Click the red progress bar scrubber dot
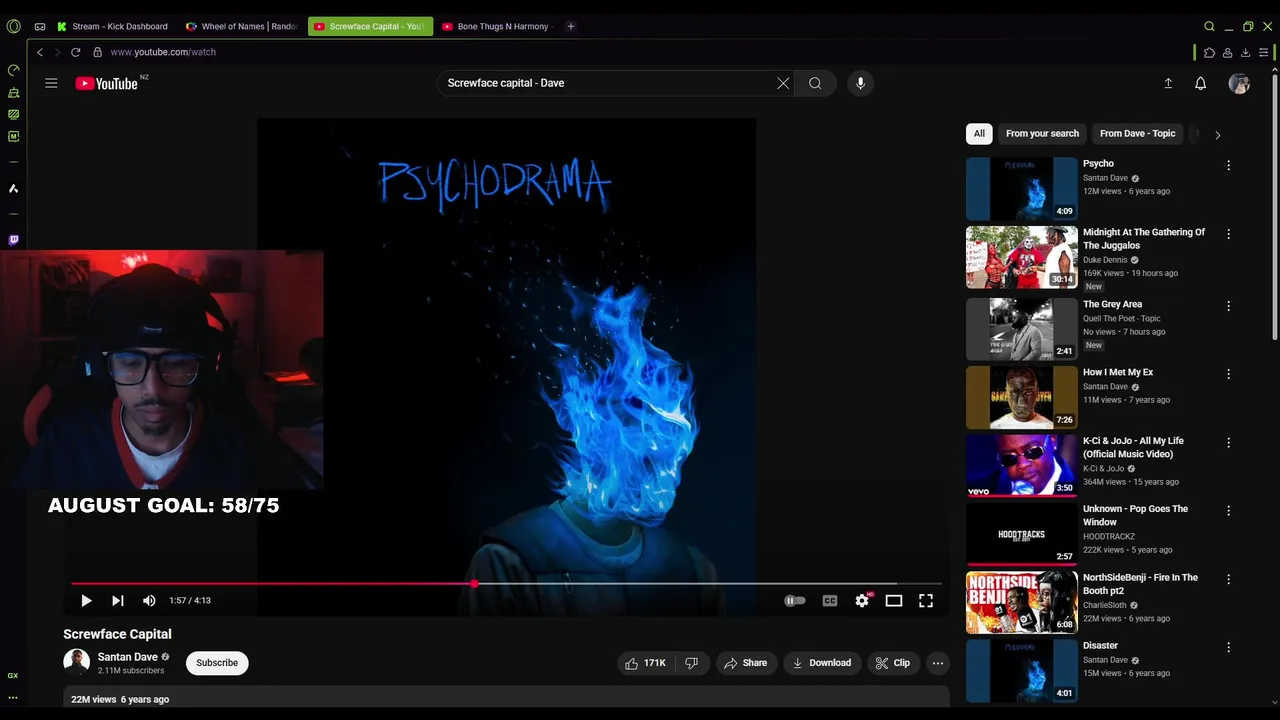This screenshot has width=1280, height=720. point(473,583)
